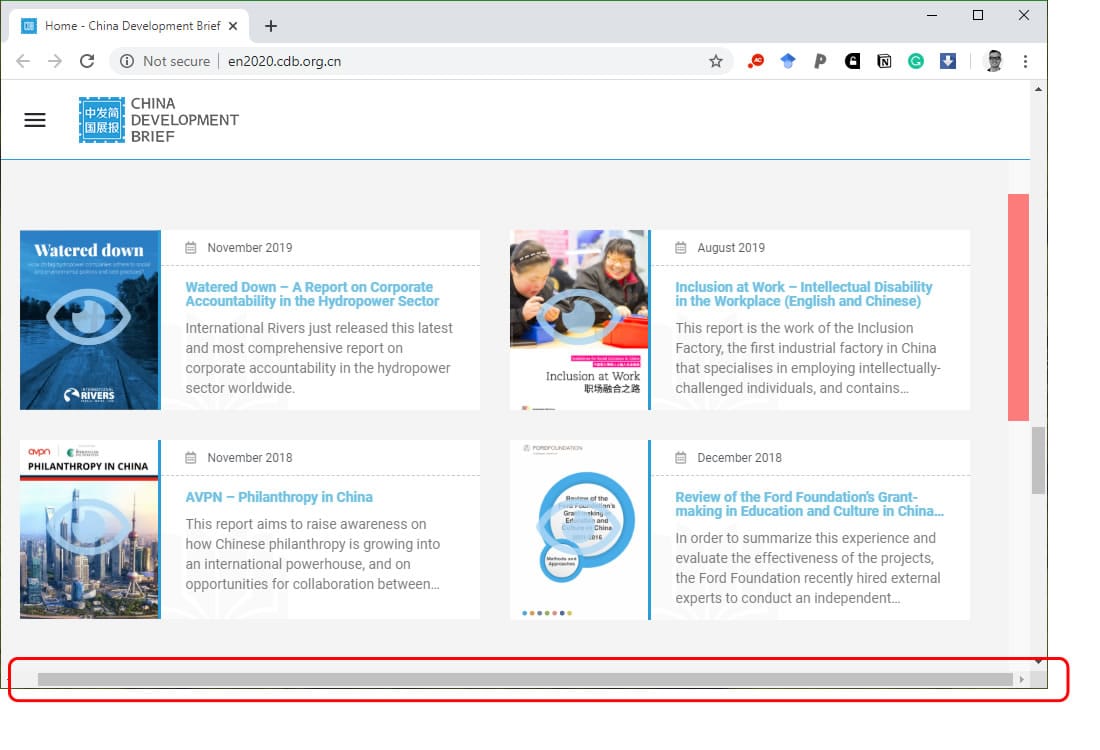
Task: Open Chrome's three-dot menu
Action: pyautogui.click(x=1025, y=61)
